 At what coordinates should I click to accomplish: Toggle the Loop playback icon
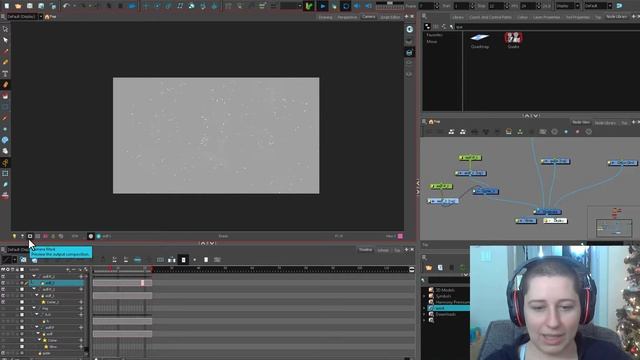coord(346,6)
